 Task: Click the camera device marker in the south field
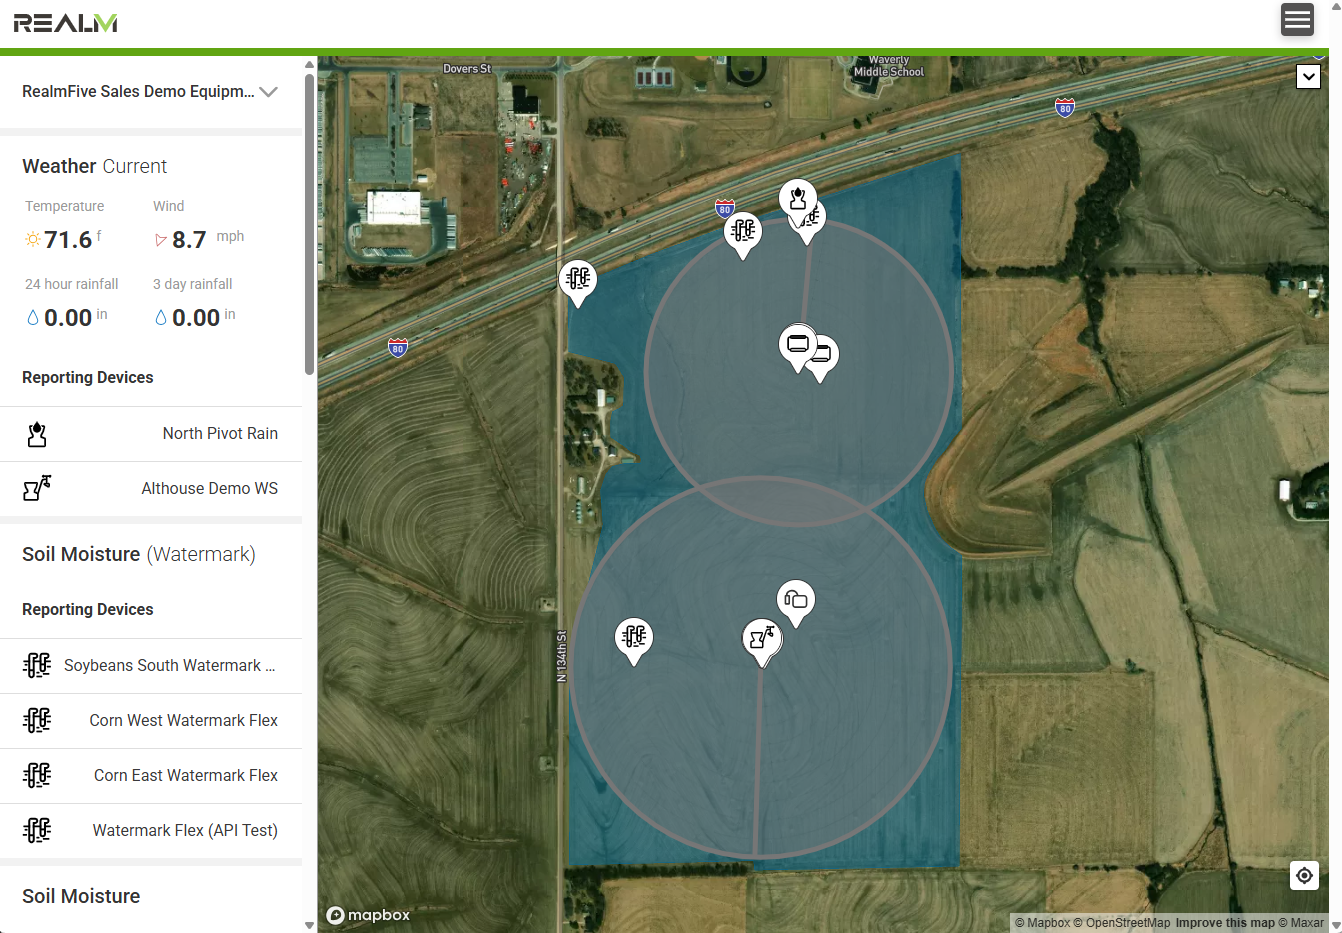click(796, 597)
